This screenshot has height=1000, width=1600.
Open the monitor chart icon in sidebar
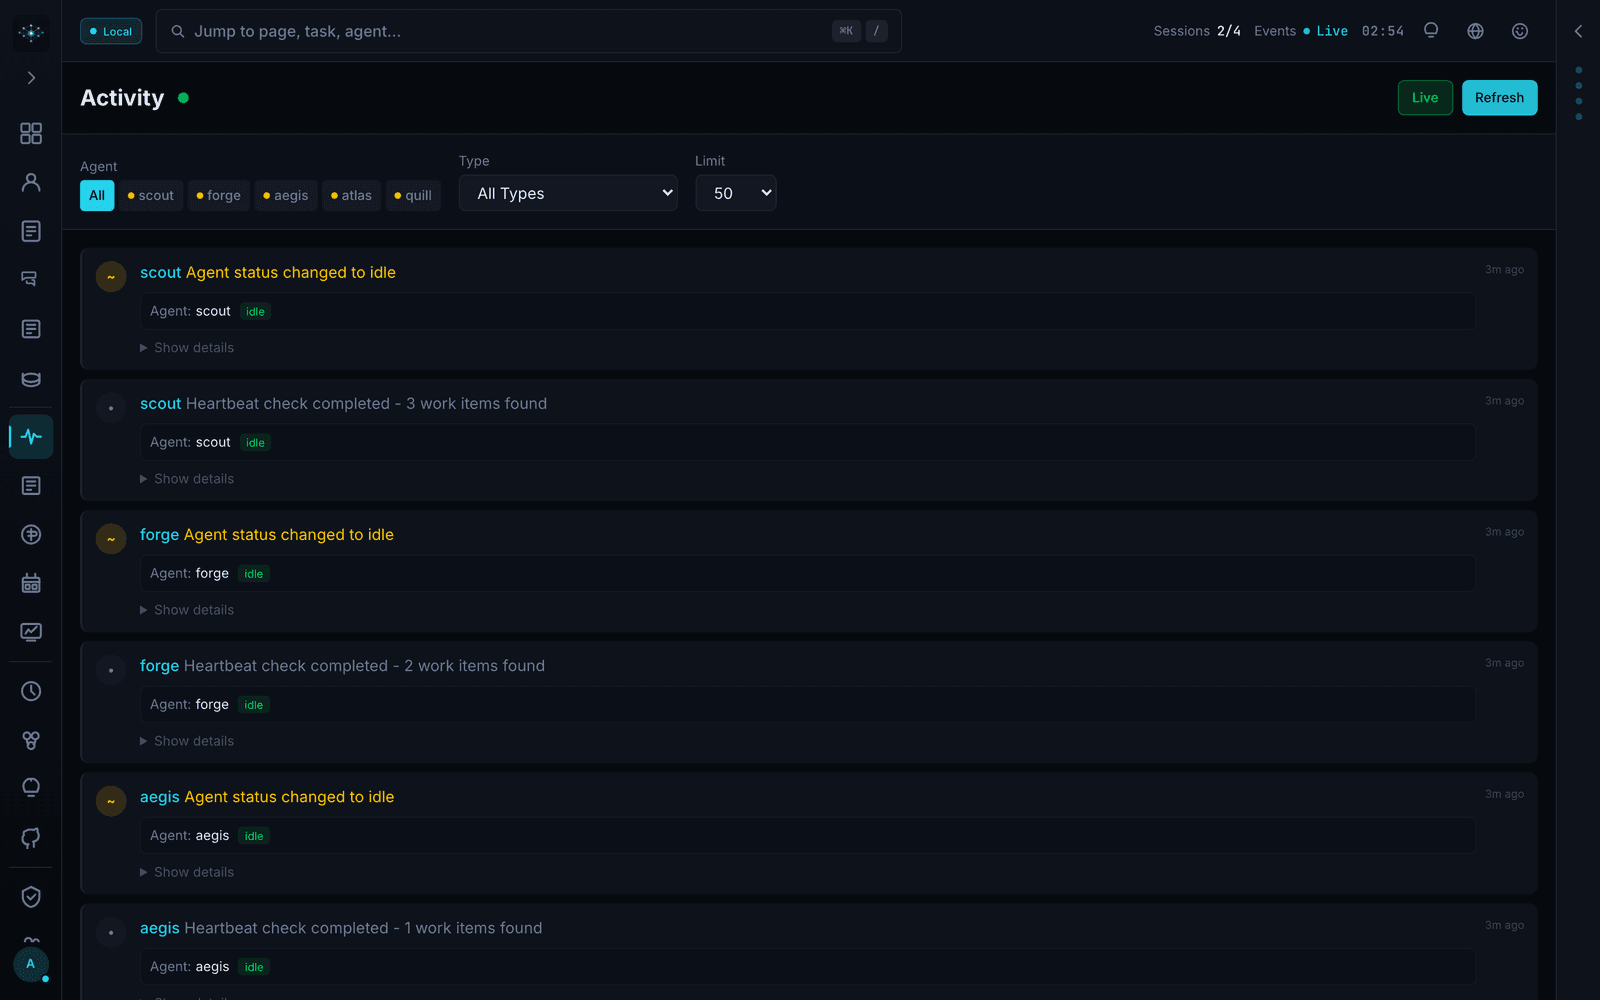click(31, 632)
